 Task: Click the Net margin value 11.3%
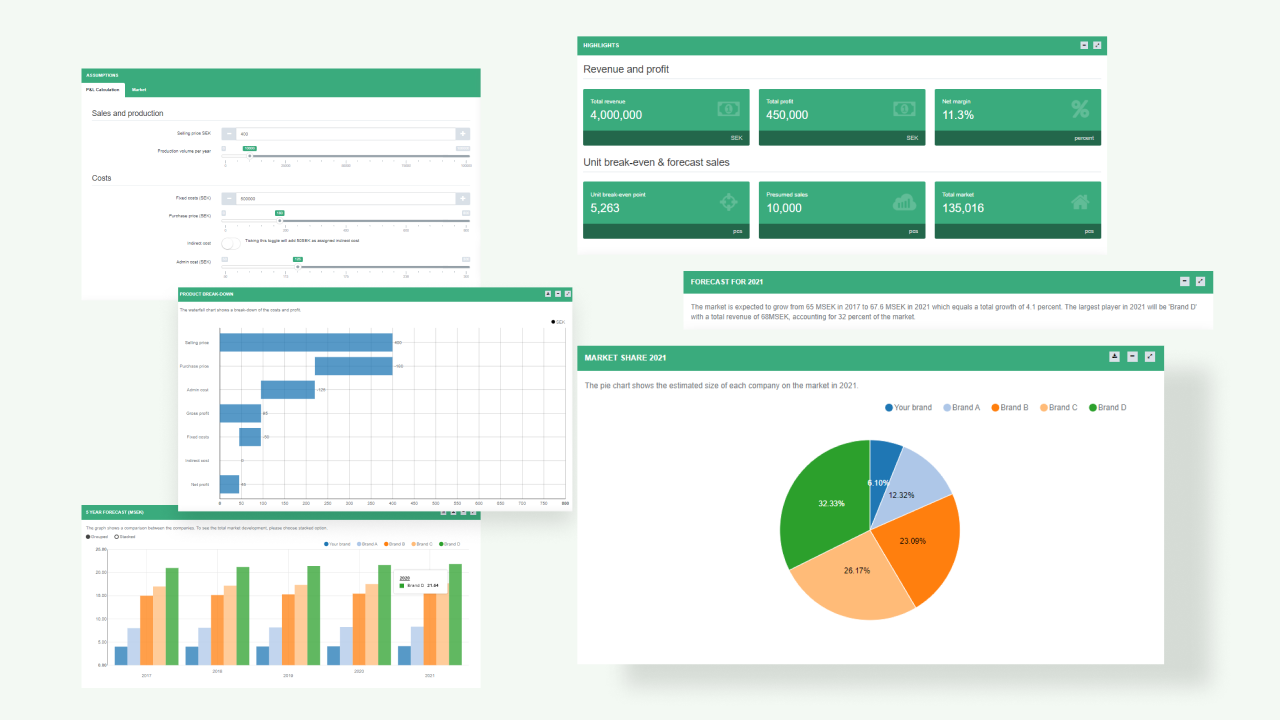958,115
